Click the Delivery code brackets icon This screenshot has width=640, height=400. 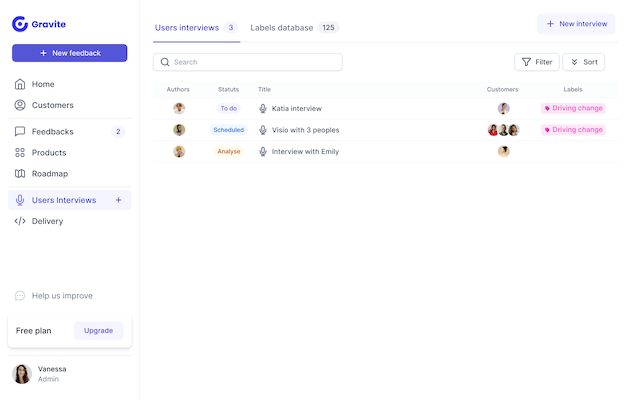tap(20, 221)
